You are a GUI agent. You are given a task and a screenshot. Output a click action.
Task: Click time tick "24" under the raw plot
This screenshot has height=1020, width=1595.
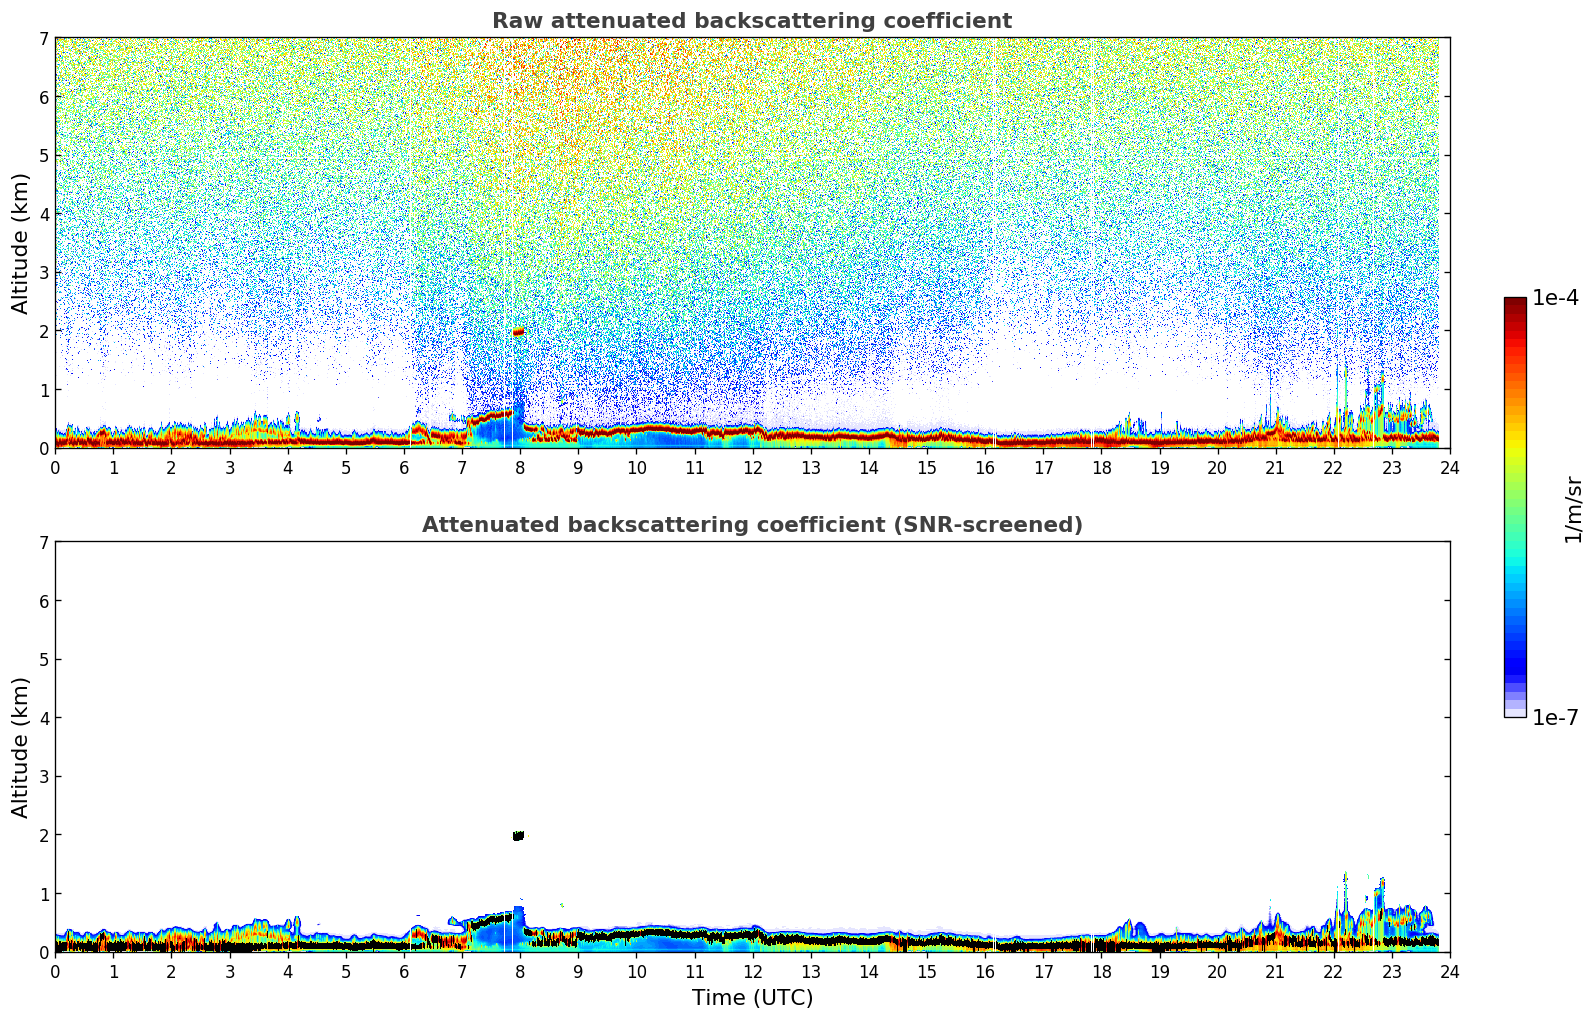(x=1450, y=467)
